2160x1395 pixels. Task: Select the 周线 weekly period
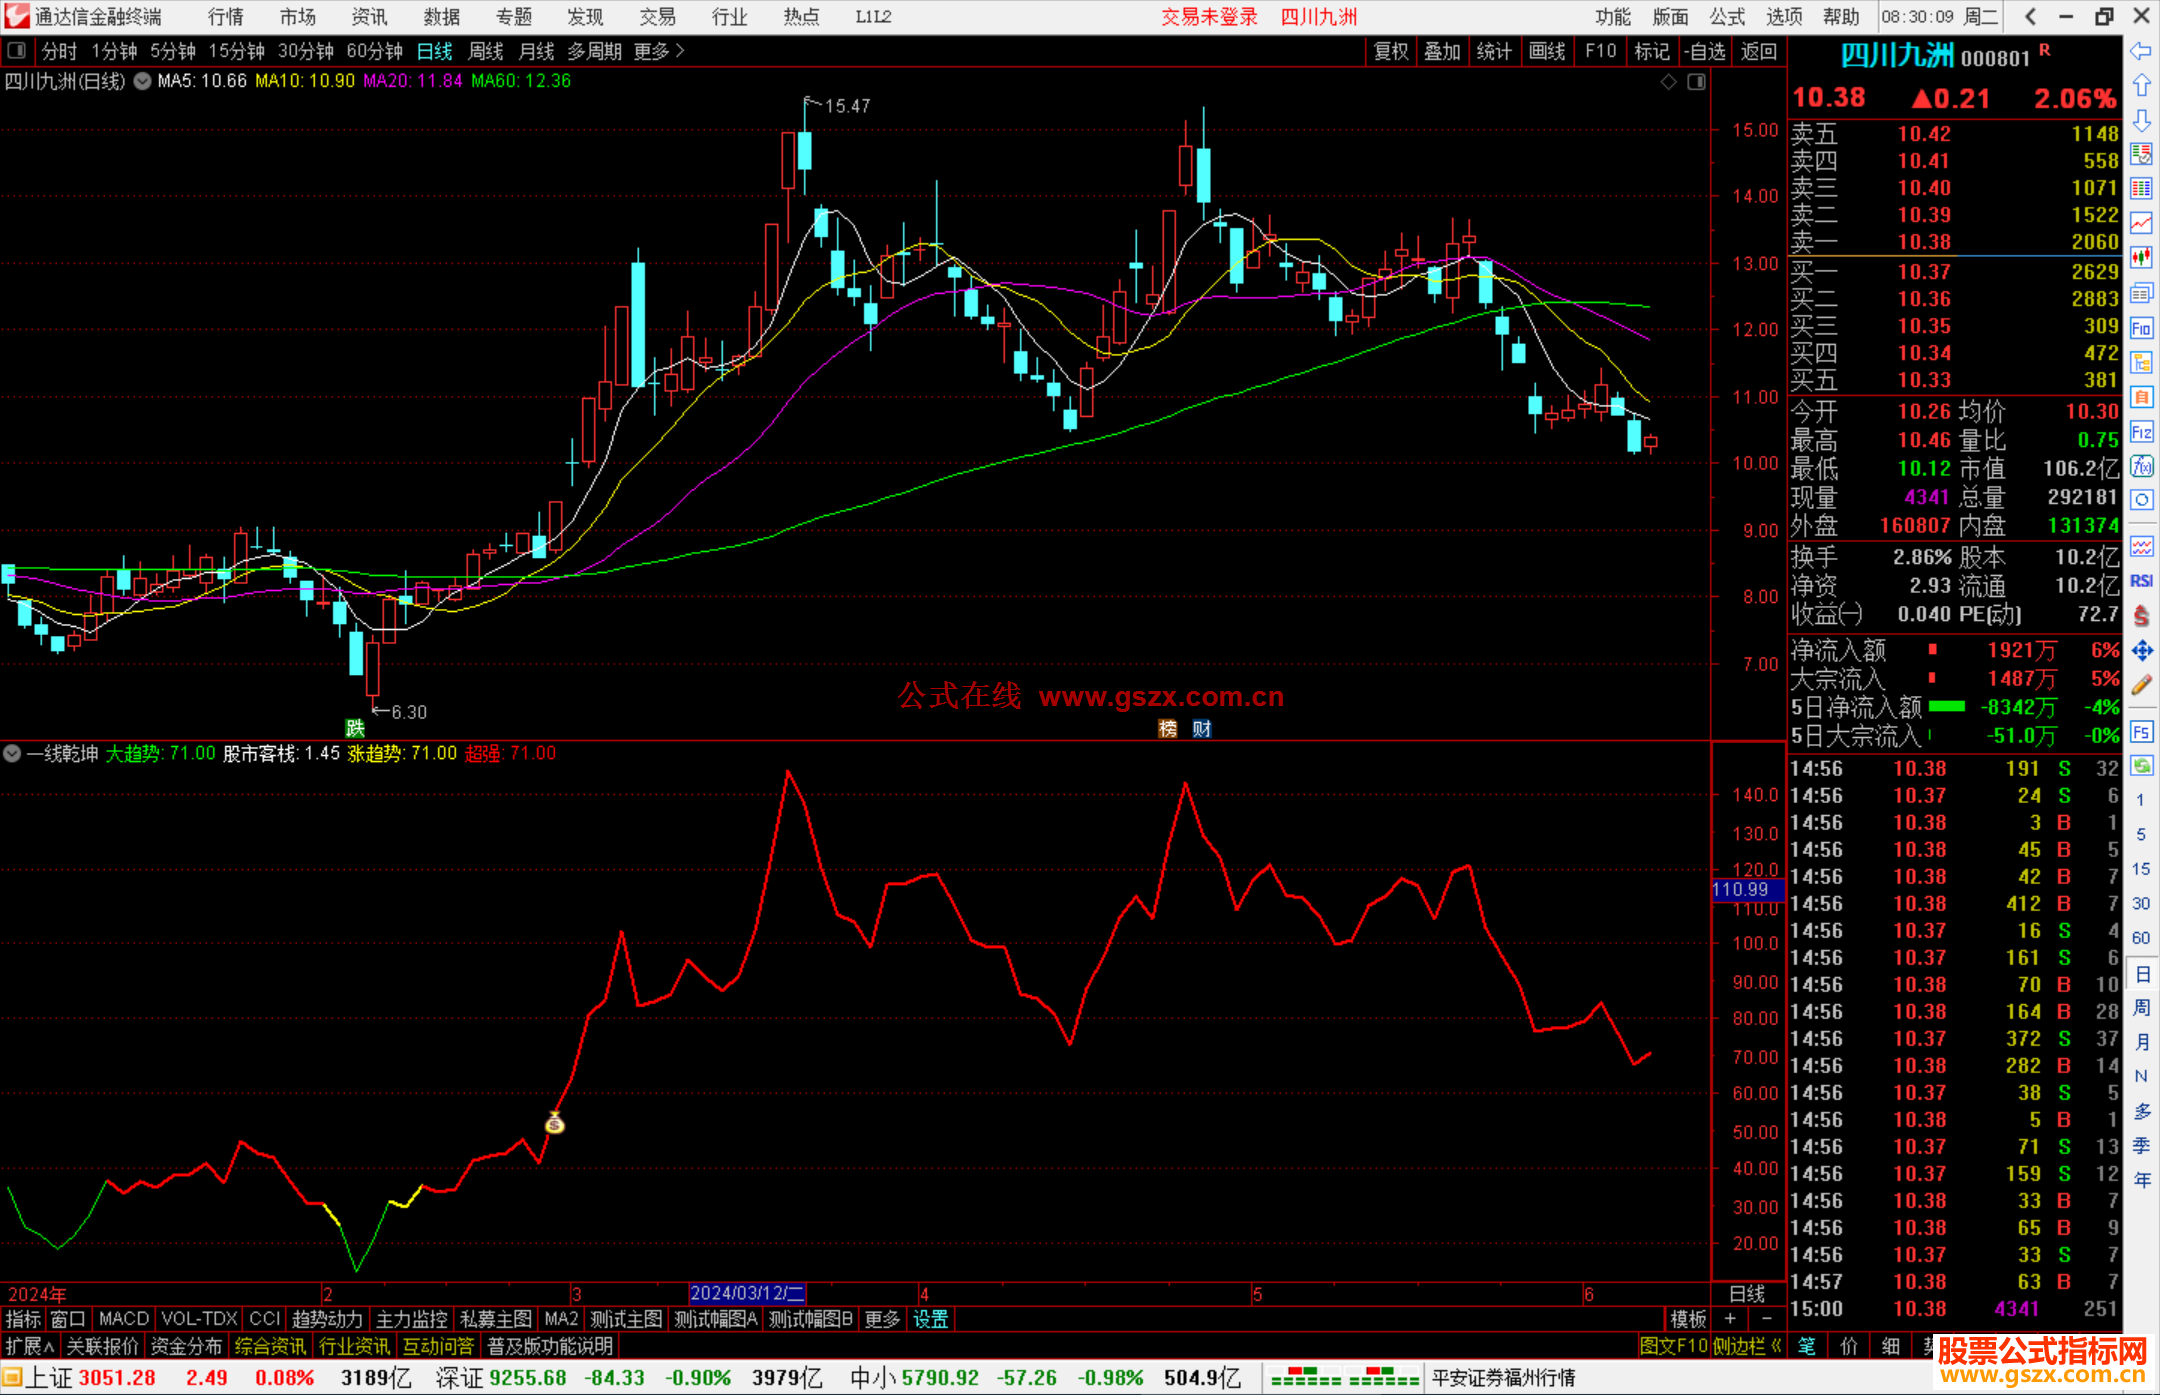(486, 51)
